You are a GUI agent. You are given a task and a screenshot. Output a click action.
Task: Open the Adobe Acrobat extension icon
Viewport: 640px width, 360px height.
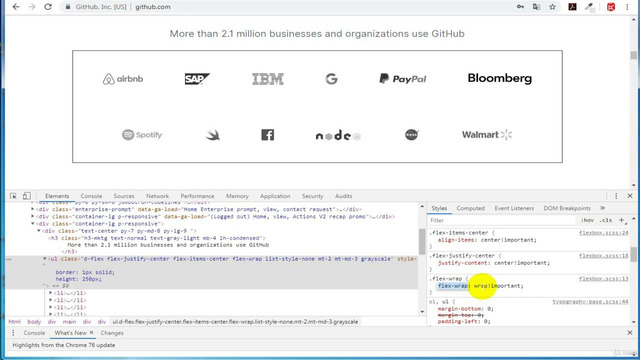pyautogui.click(x=572, y=7)
